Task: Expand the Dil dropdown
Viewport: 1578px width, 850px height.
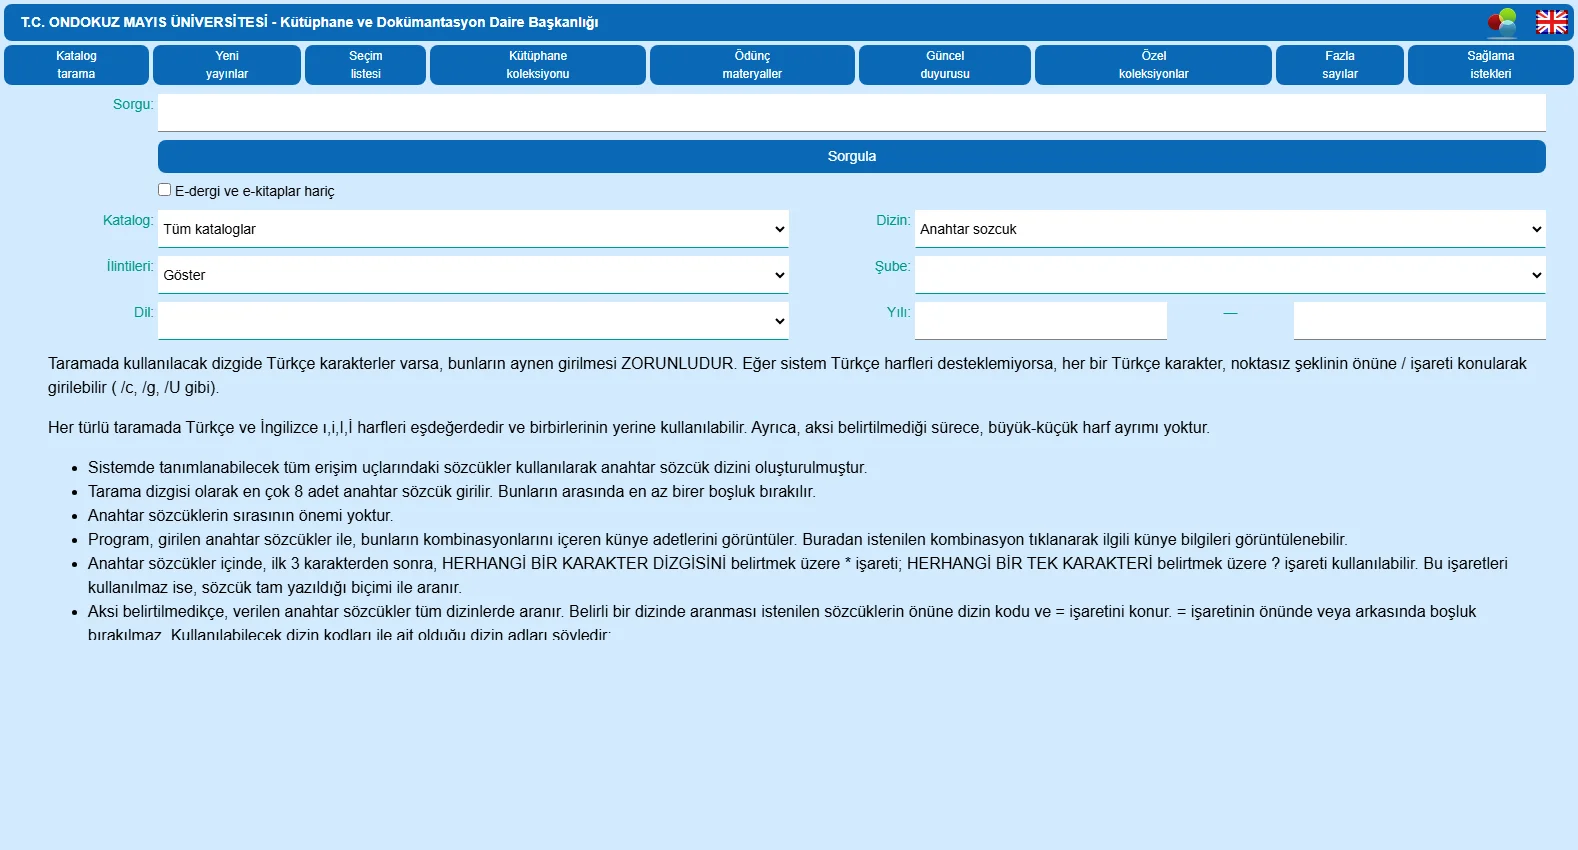Action: [x=473, y=321]
